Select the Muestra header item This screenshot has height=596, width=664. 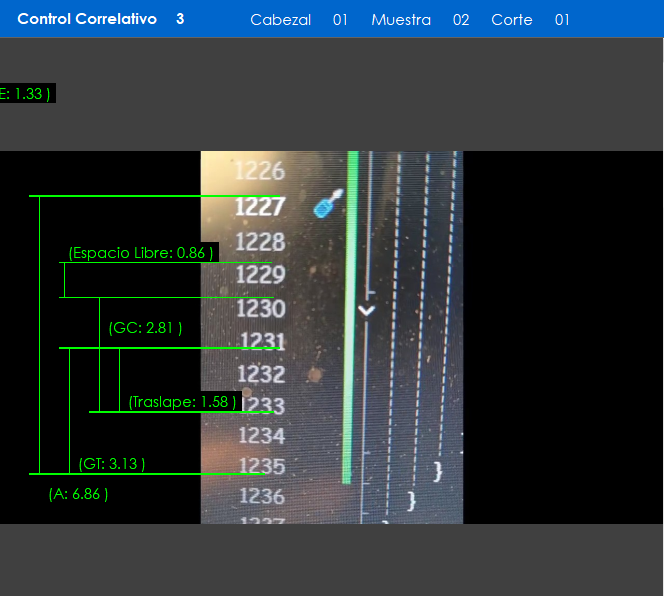tap(400, 20)
